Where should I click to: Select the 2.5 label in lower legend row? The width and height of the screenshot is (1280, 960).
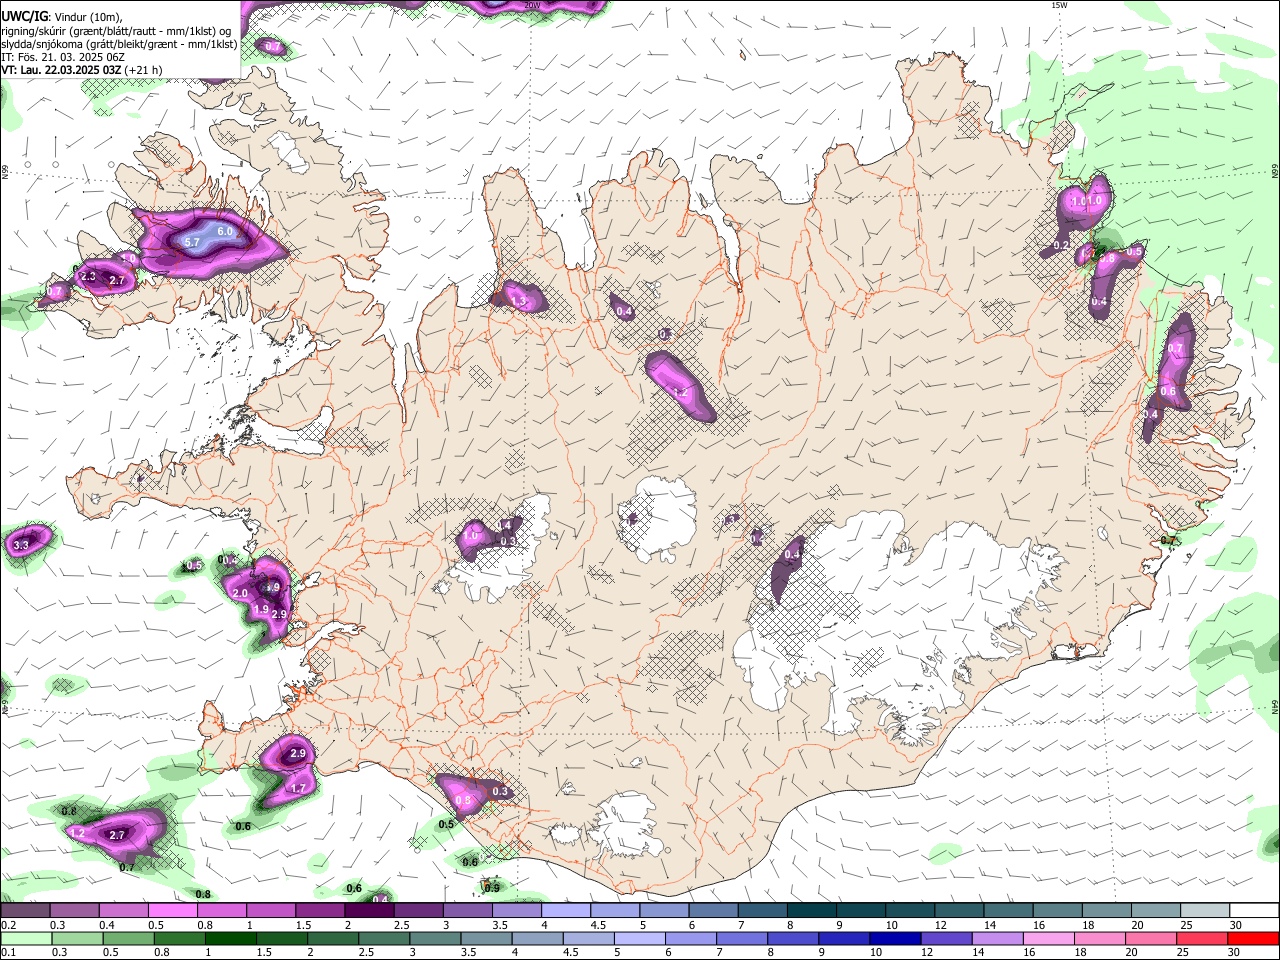(366, 952)
